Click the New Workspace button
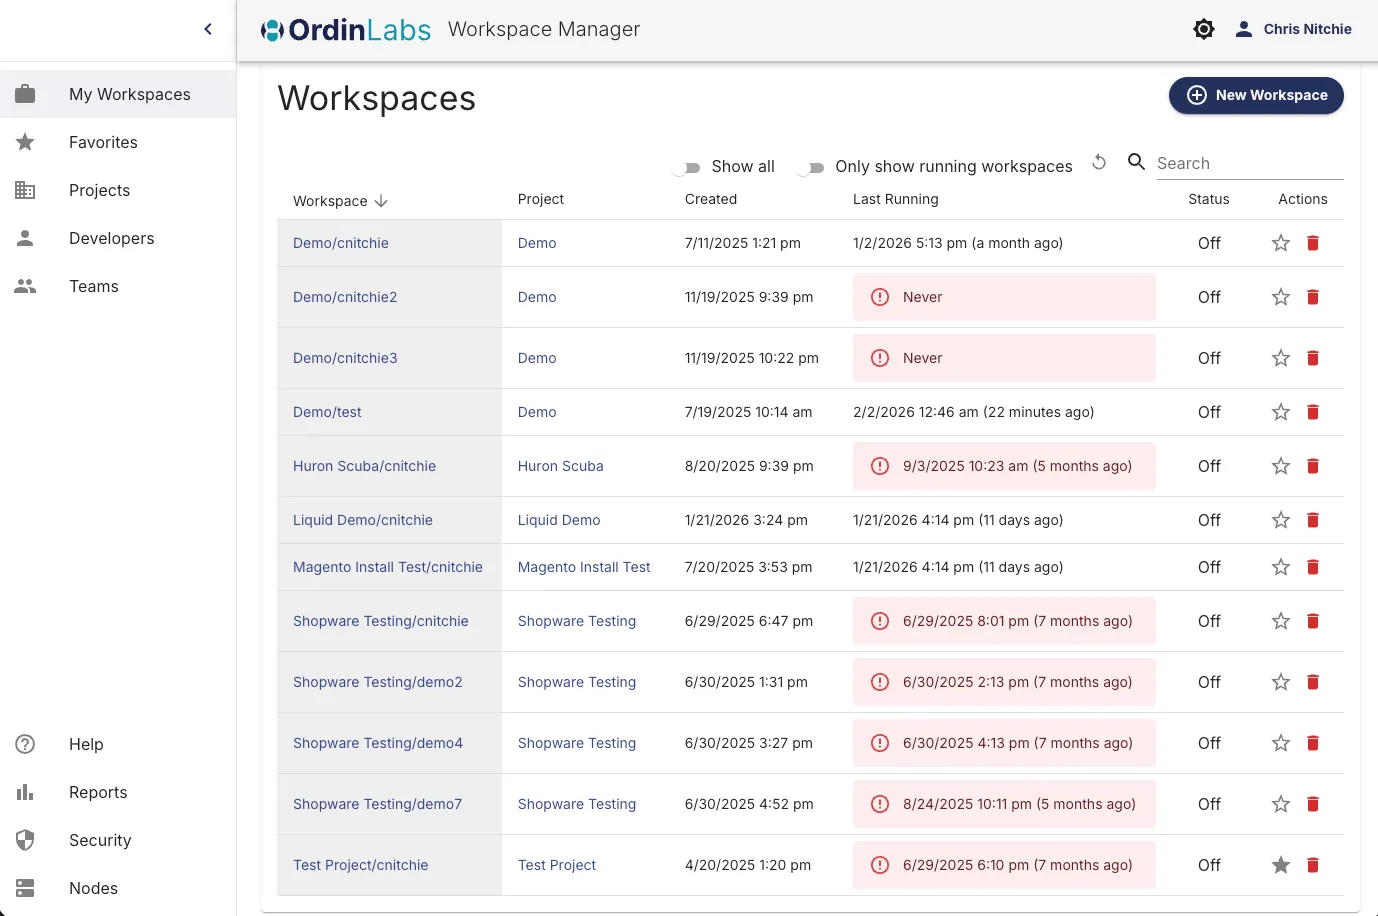 1256,95
